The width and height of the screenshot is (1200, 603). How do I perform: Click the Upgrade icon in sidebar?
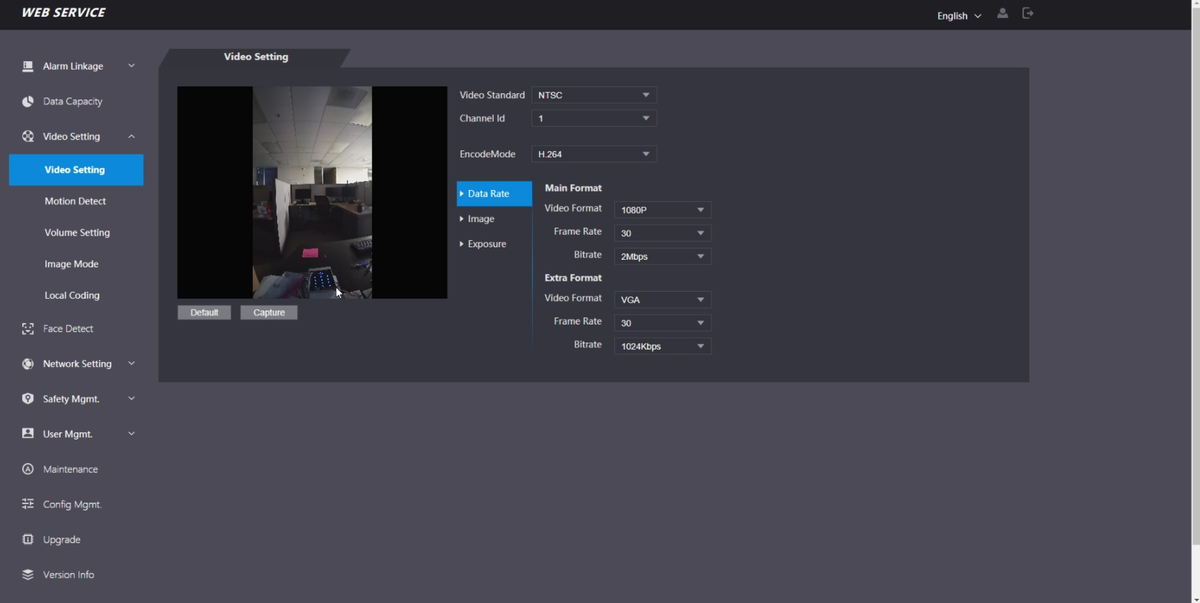pos(28,540)
